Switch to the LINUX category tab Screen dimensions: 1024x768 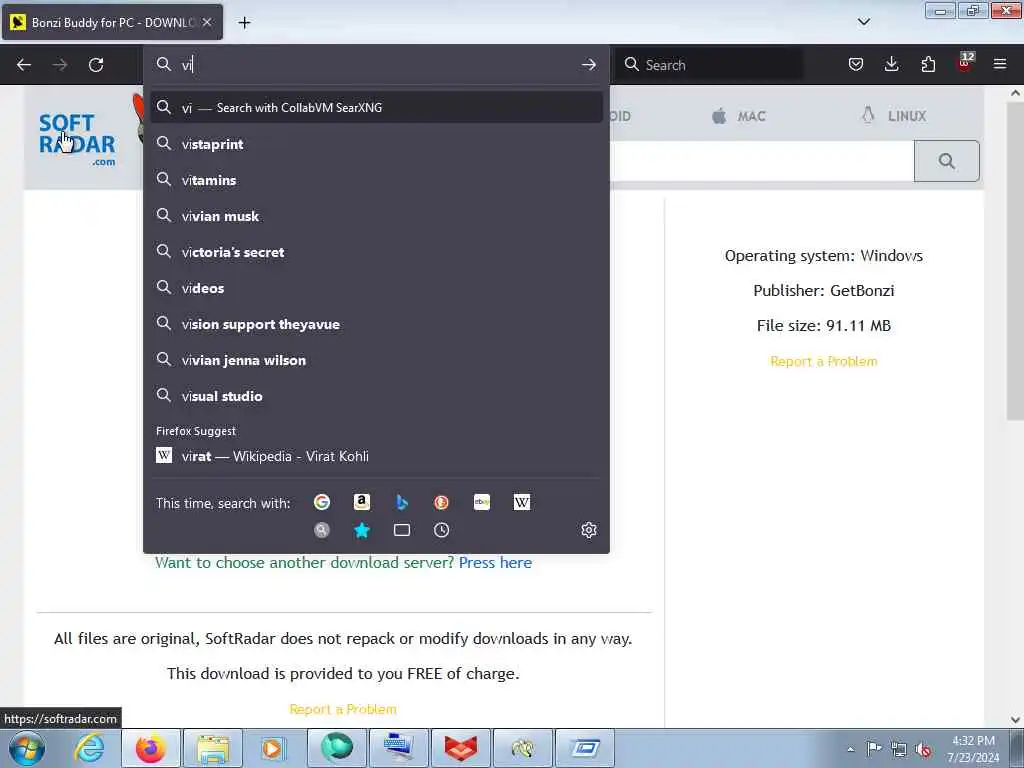[x=894, y=116]
